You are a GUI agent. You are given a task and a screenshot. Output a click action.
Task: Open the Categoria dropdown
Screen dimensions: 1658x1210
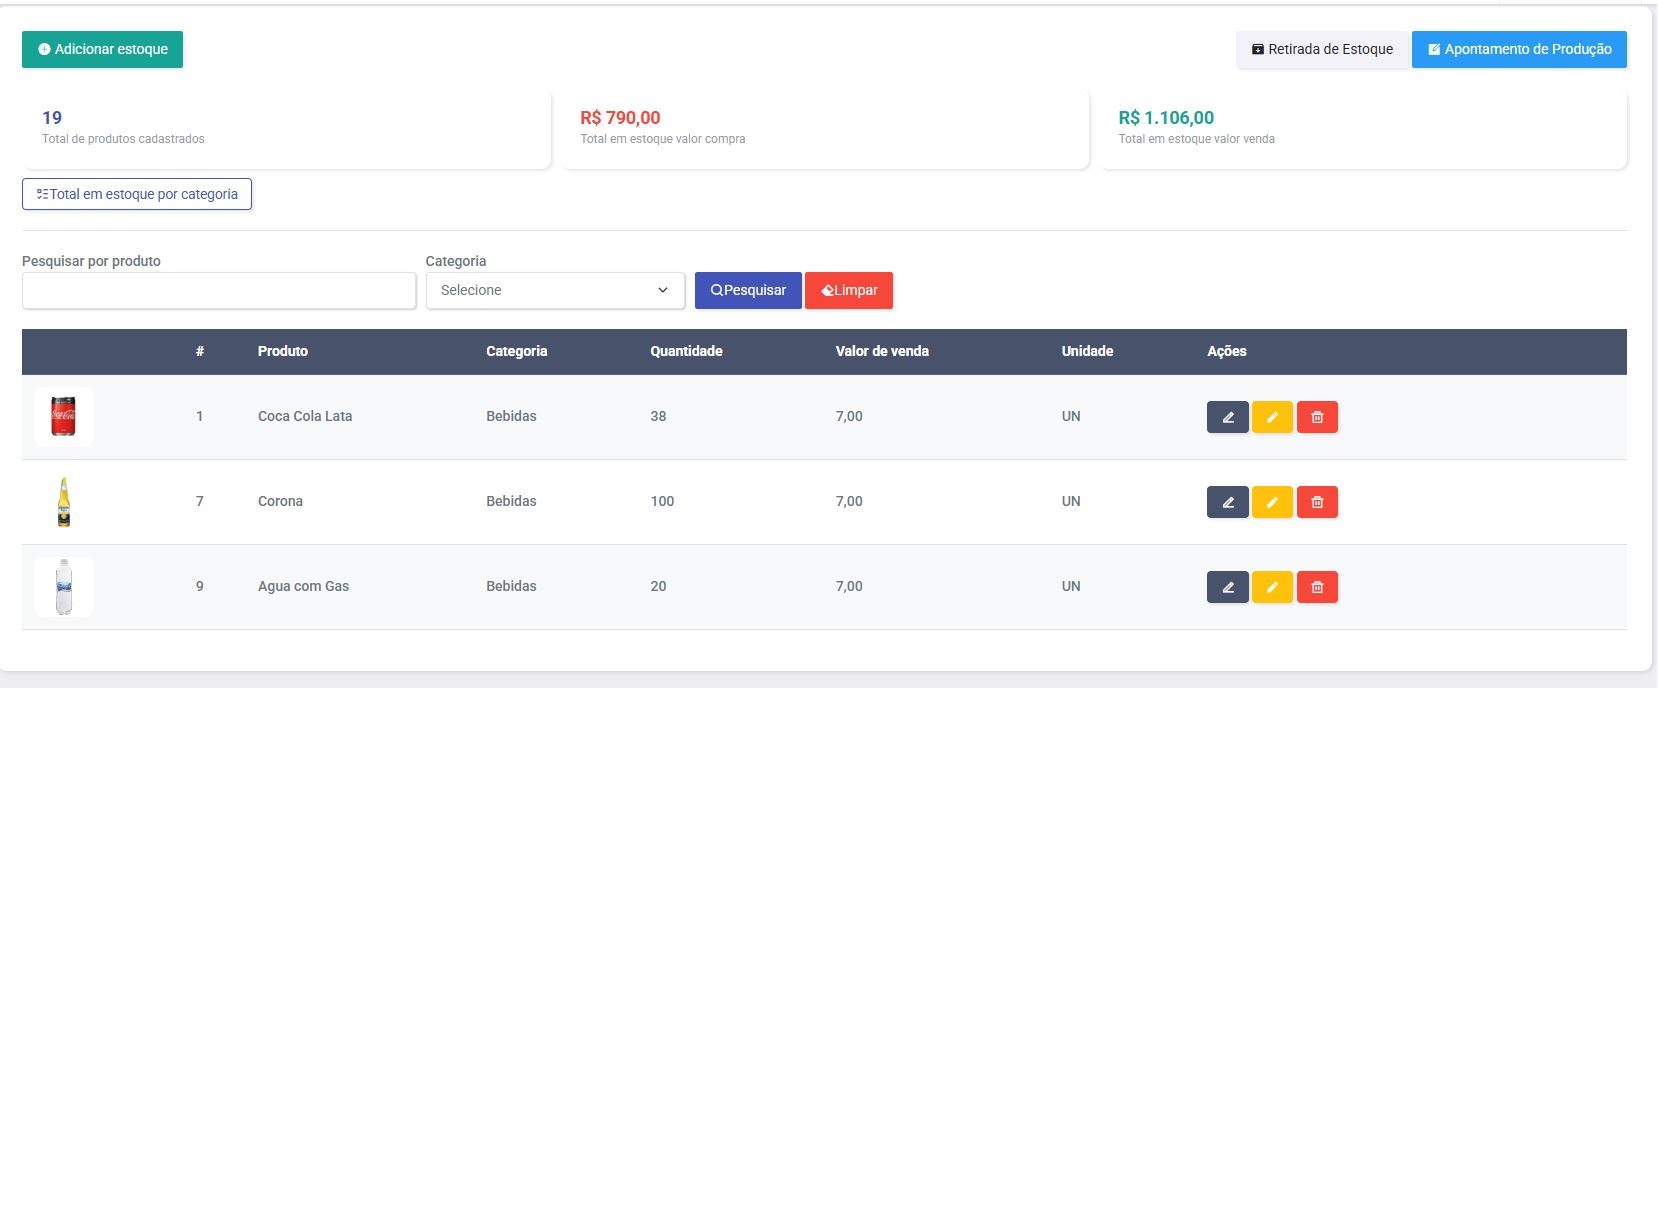click(x=555, y=290)
